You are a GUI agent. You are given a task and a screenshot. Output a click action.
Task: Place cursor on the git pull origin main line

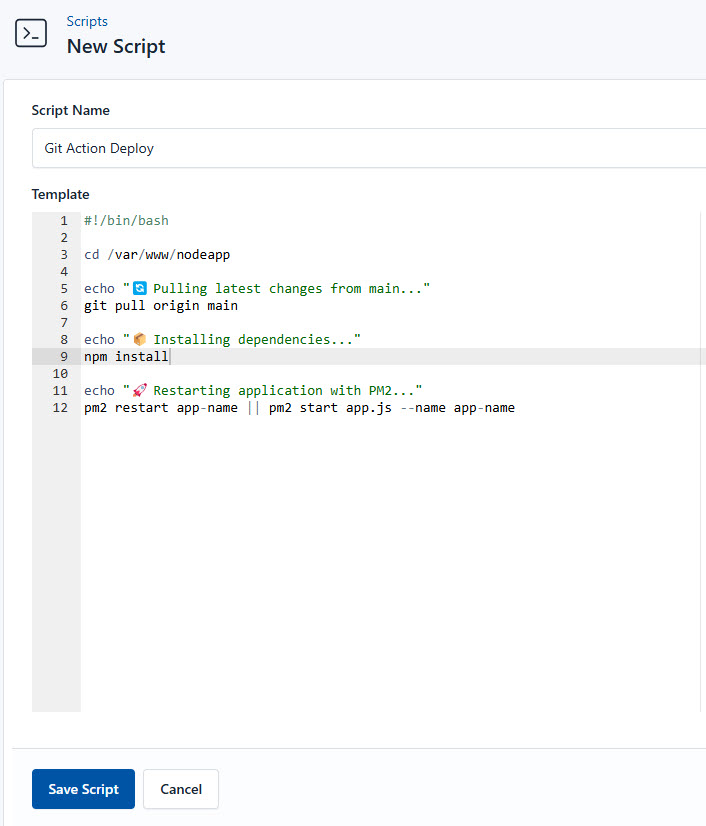click(x=160, y=305)
